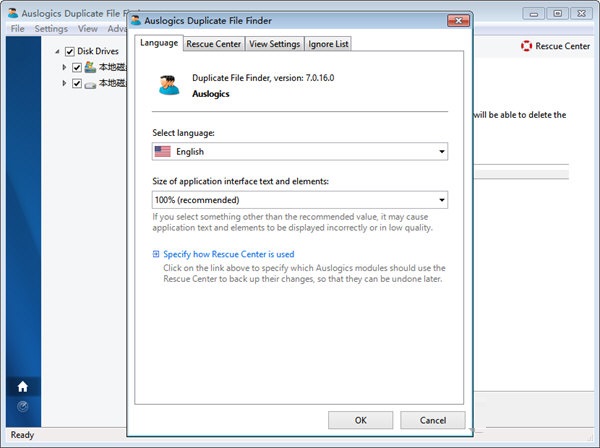Click the Ready status bar text
This screenshot has height=448, width=600.
point(22,435)
